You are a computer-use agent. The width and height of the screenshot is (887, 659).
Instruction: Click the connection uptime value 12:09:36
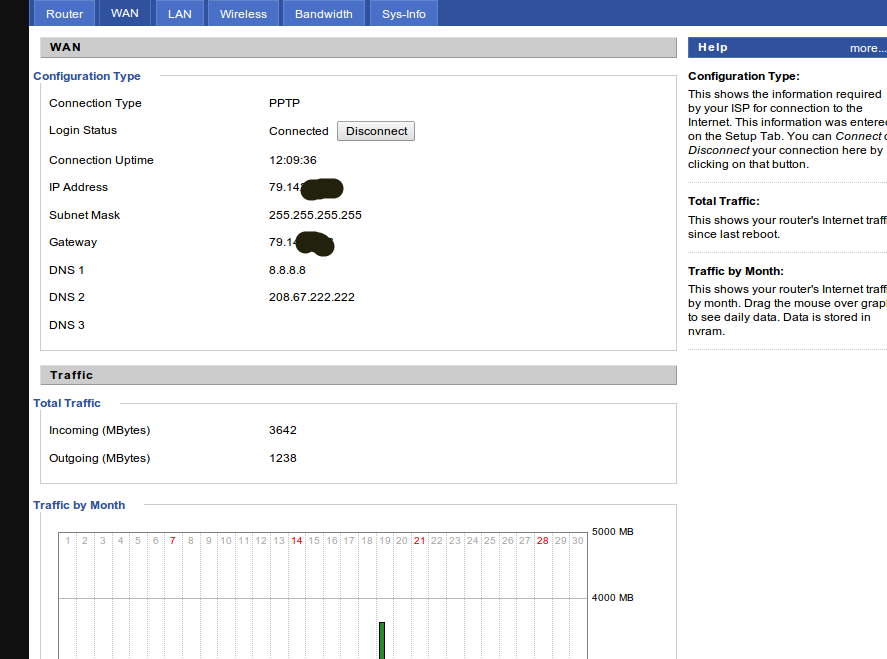[293, 160]
